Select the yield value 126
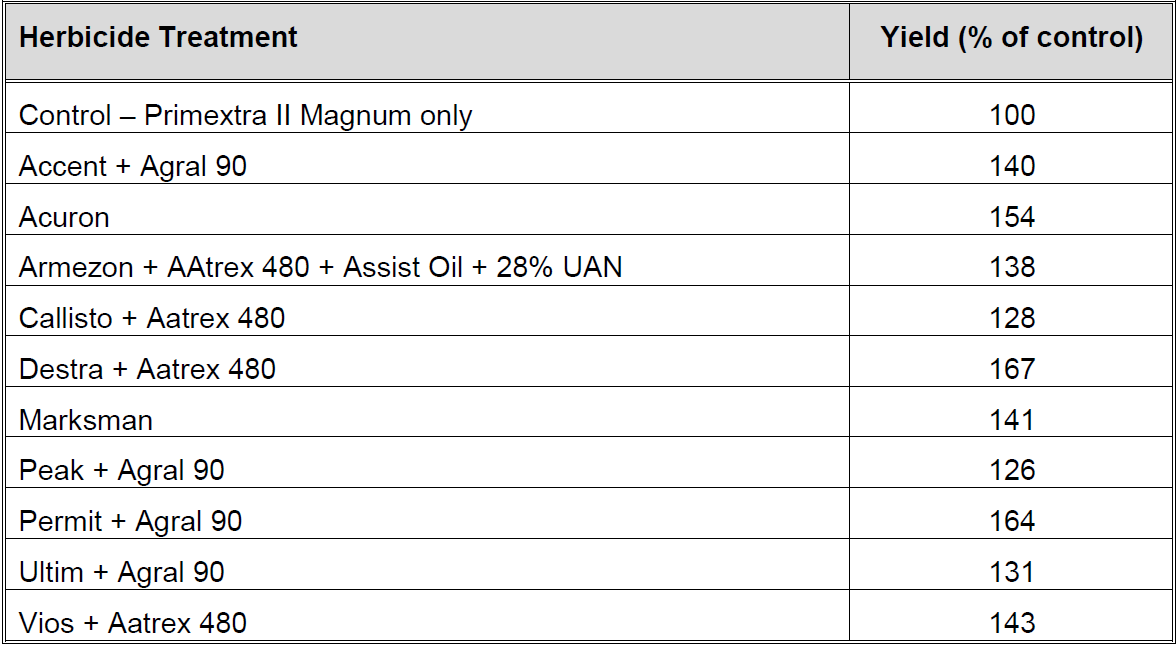This screenshot has height=646, width=1176. pyautogui.click(x=1012, y=470)
